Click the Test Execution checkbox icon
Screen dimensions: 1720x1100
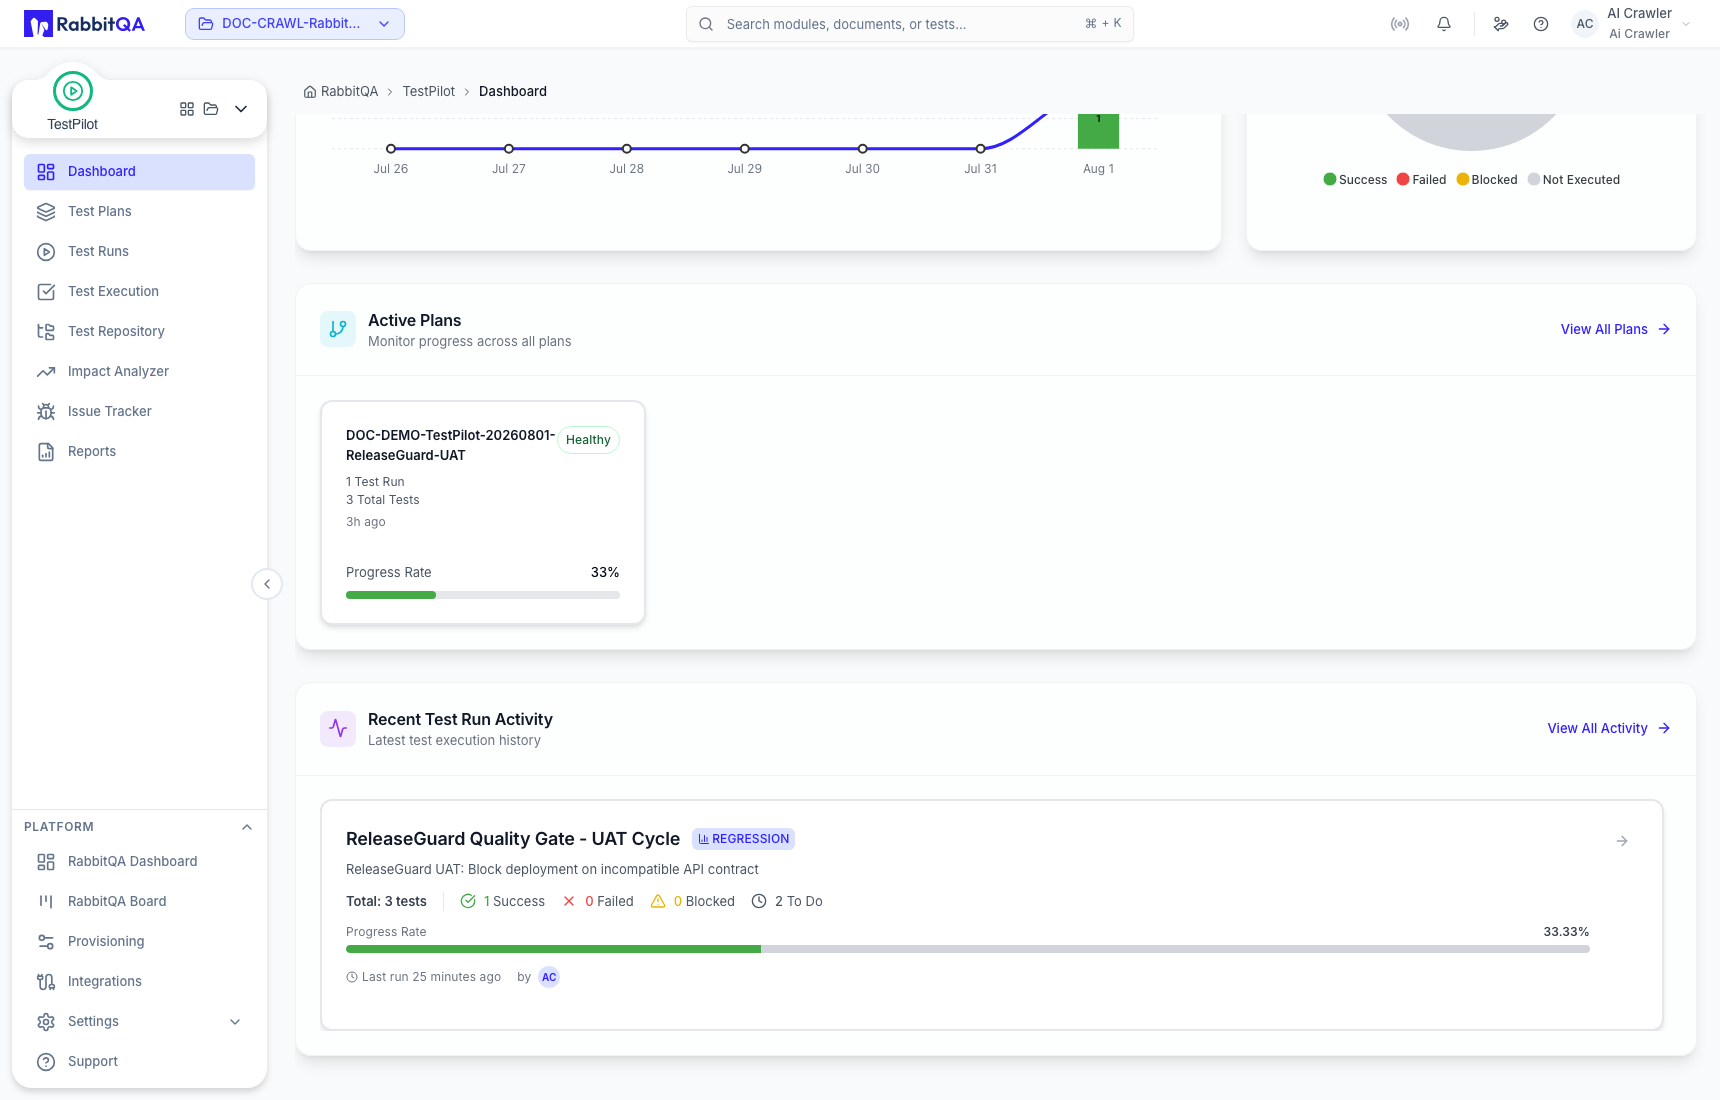pos(46,291)
